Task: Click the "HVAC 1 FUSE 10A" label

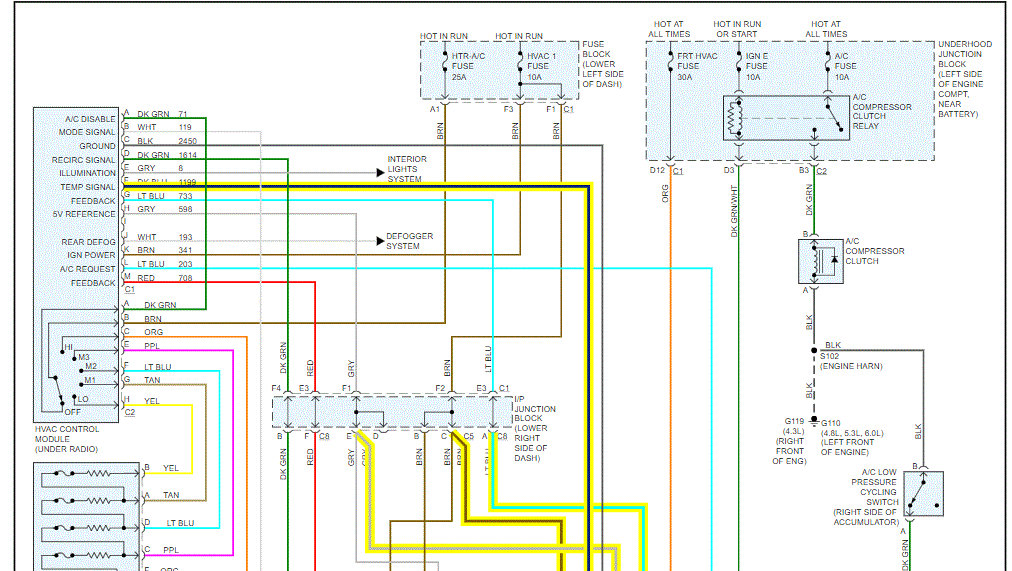Action: pyautogui.click(x=541, y=66)
